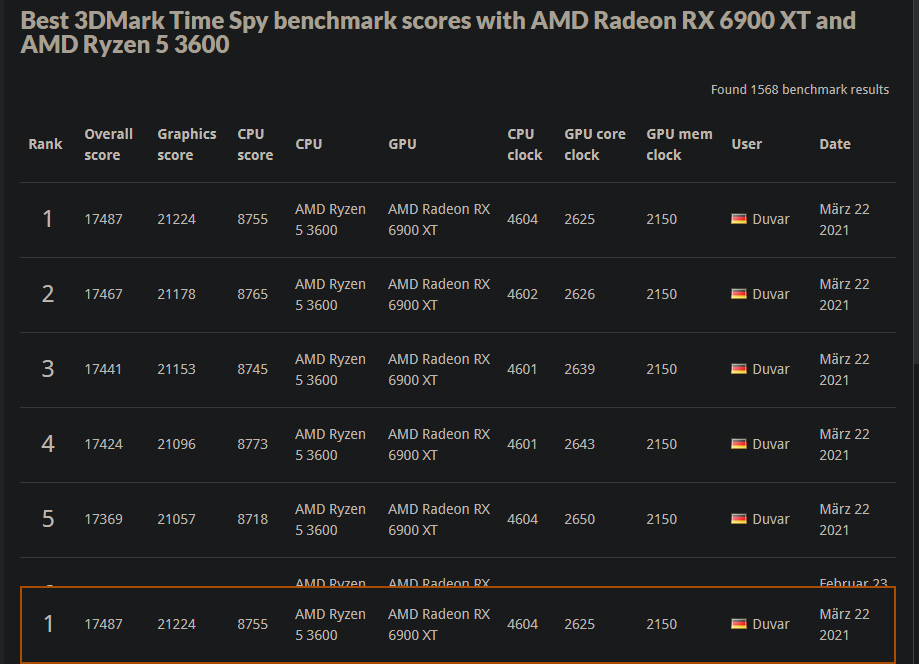Select CPU score 8745
Image resolution: width=919 pixels, height=664 pixels.
point(253,369)
